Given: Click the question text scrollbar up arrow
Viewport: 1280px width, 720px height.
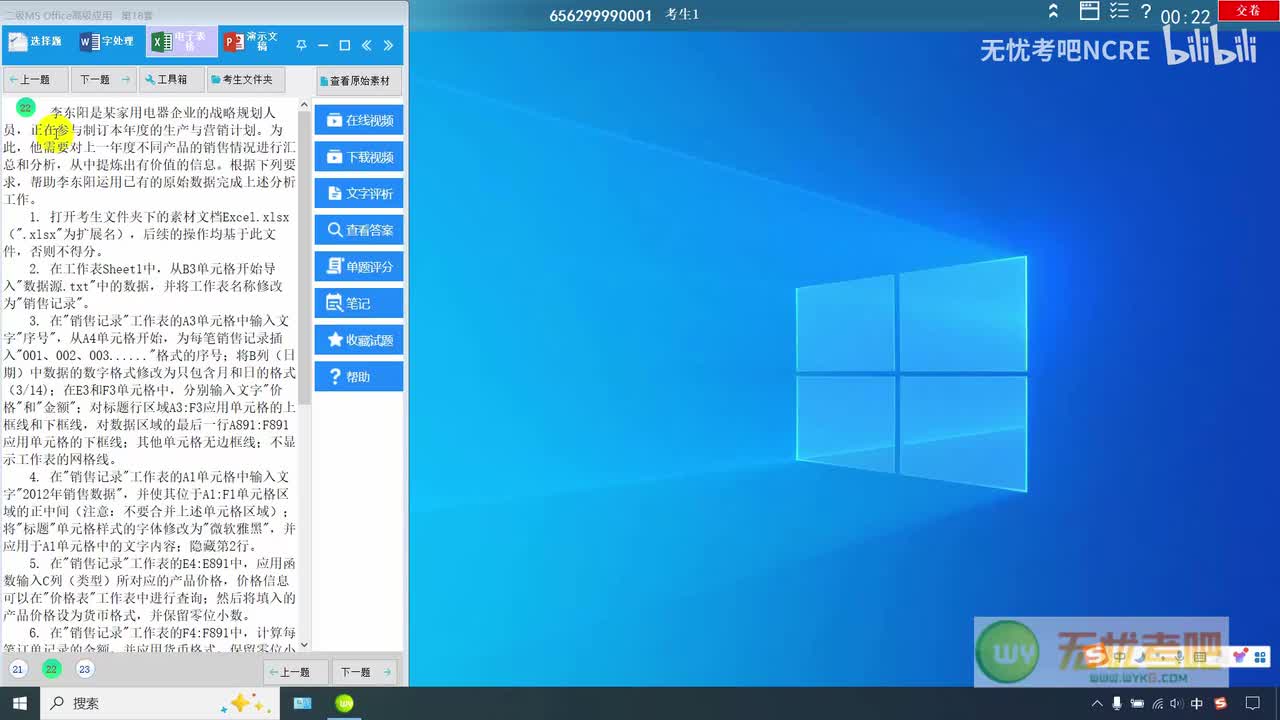Looking at the screenshot, I should [304, 105].
